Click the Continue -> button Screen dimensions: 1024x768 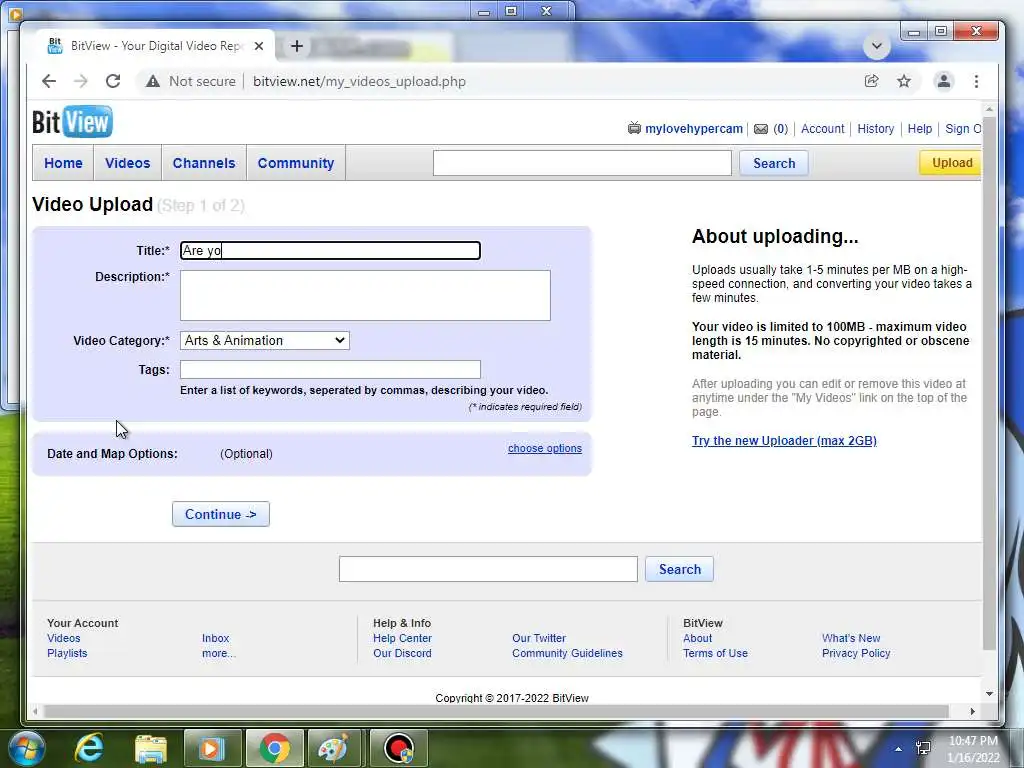pos(221,514)
